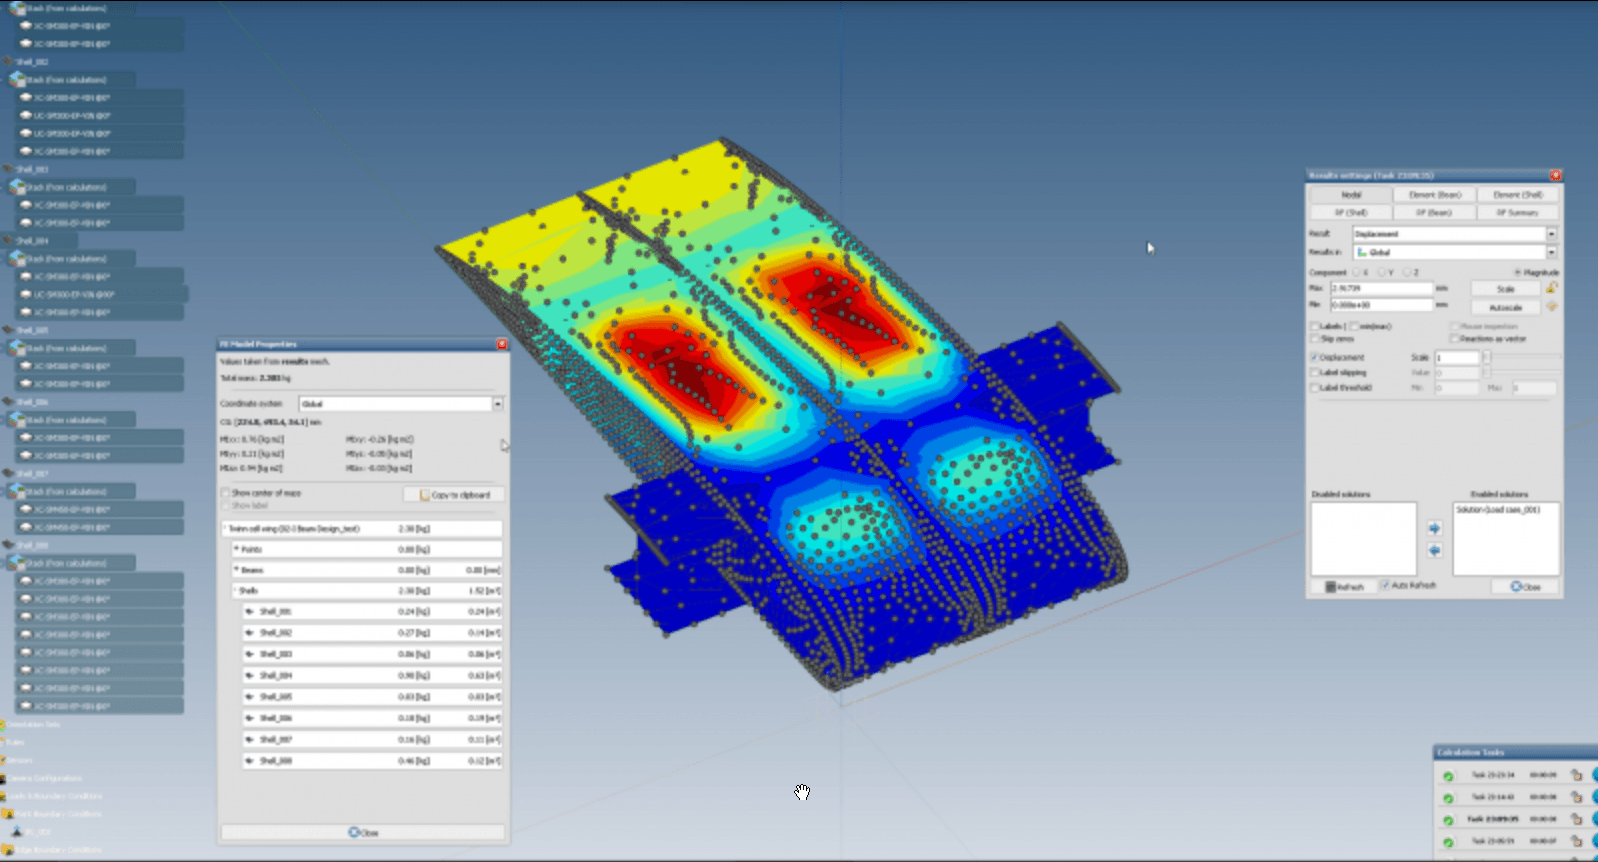
Task: Adjust the displacement Scale slider
Action: click(x=1487, y=357)
